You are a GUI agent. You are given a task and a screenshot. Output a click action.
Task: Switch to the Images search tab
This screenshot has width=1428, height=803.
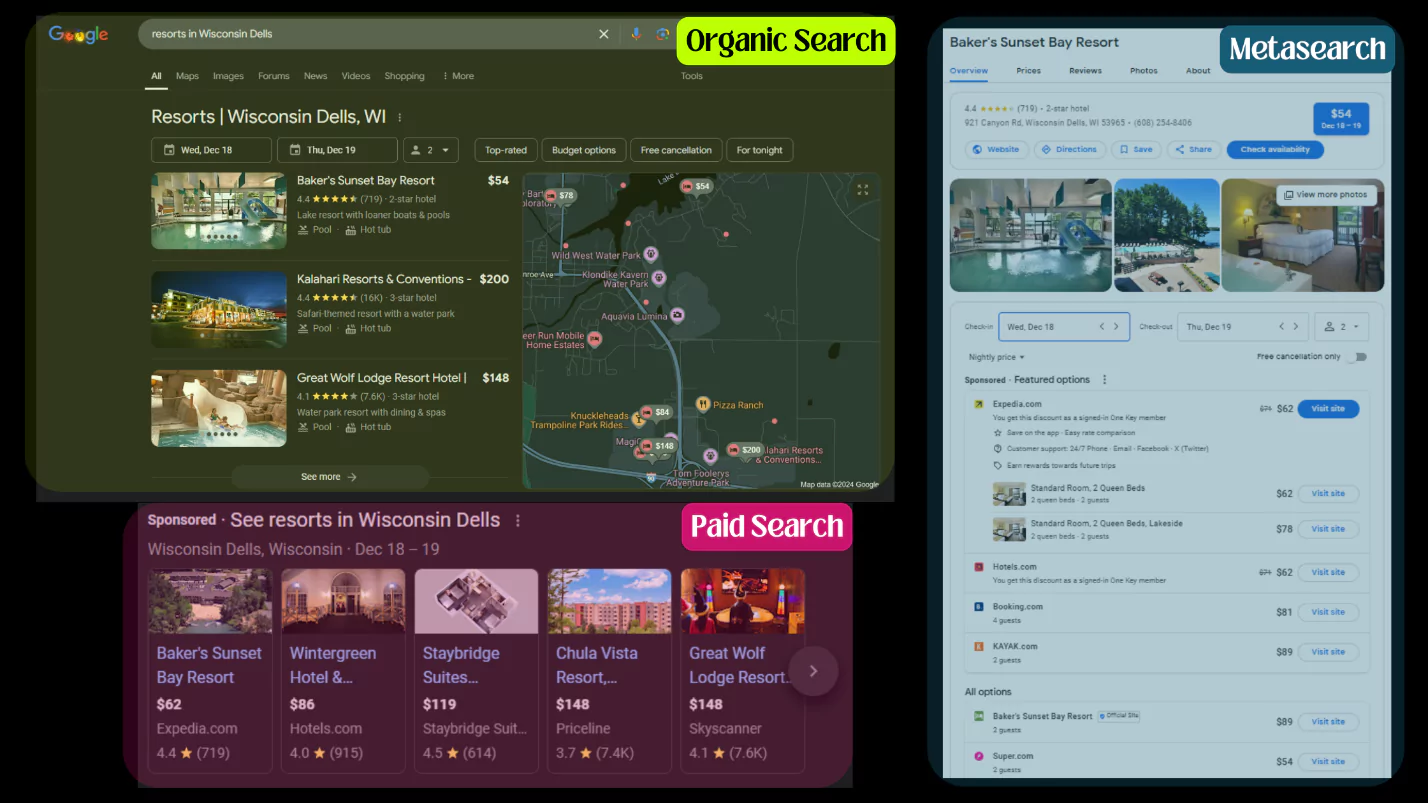[228, 76]
